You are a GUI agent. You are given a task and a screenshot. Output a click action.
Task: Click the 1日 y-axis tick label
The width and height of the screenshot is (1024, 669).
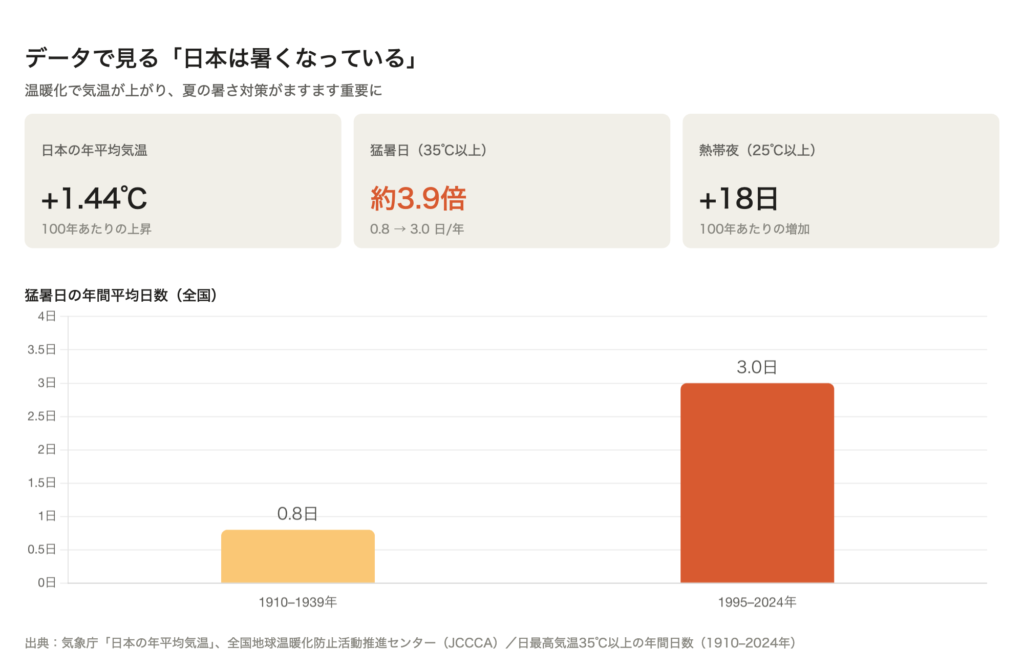point(47,516)
